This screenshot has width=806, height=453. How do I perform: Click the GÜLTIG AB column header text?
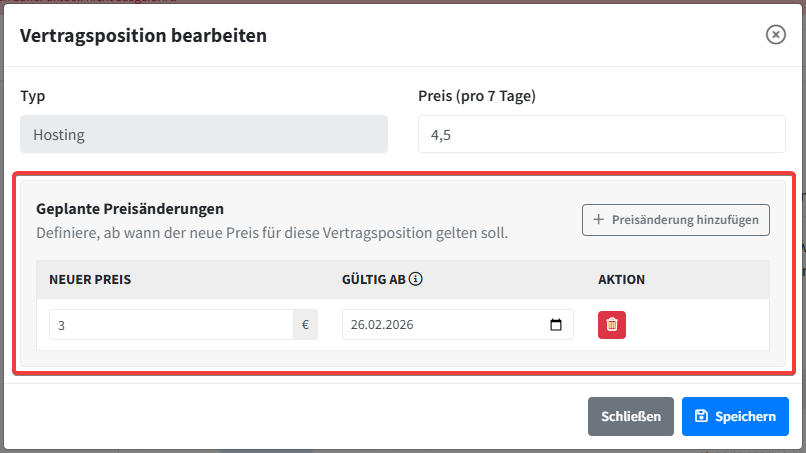tap(374, 279)
